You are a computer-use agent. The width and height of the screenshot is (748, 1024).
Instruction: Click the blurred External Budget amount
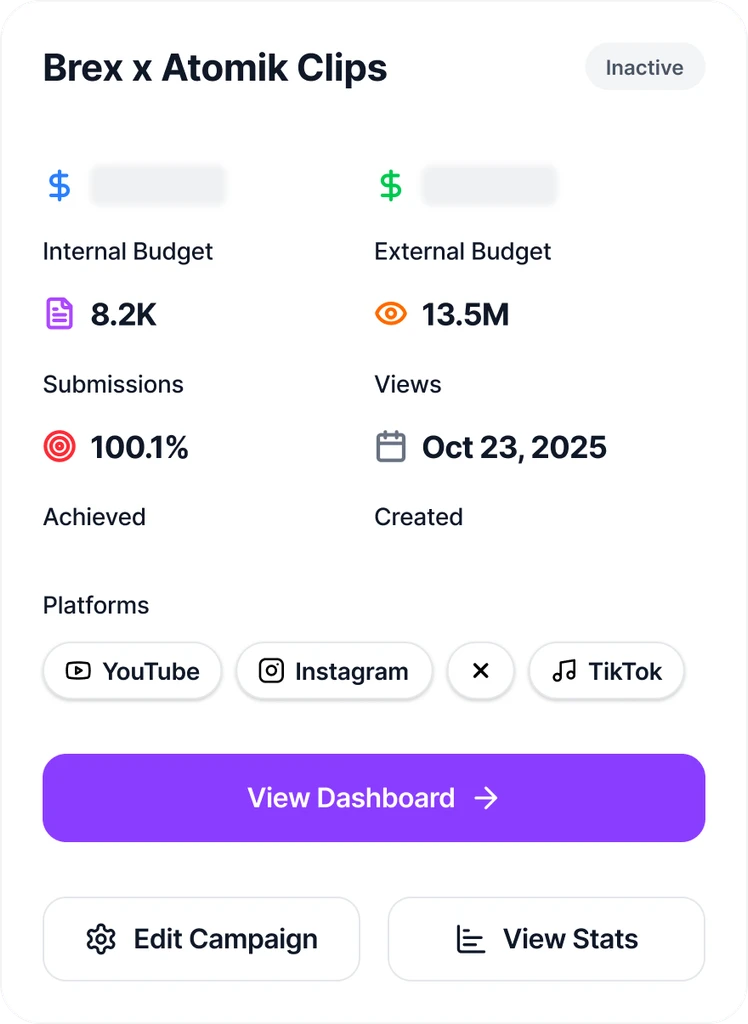[489, 186]
